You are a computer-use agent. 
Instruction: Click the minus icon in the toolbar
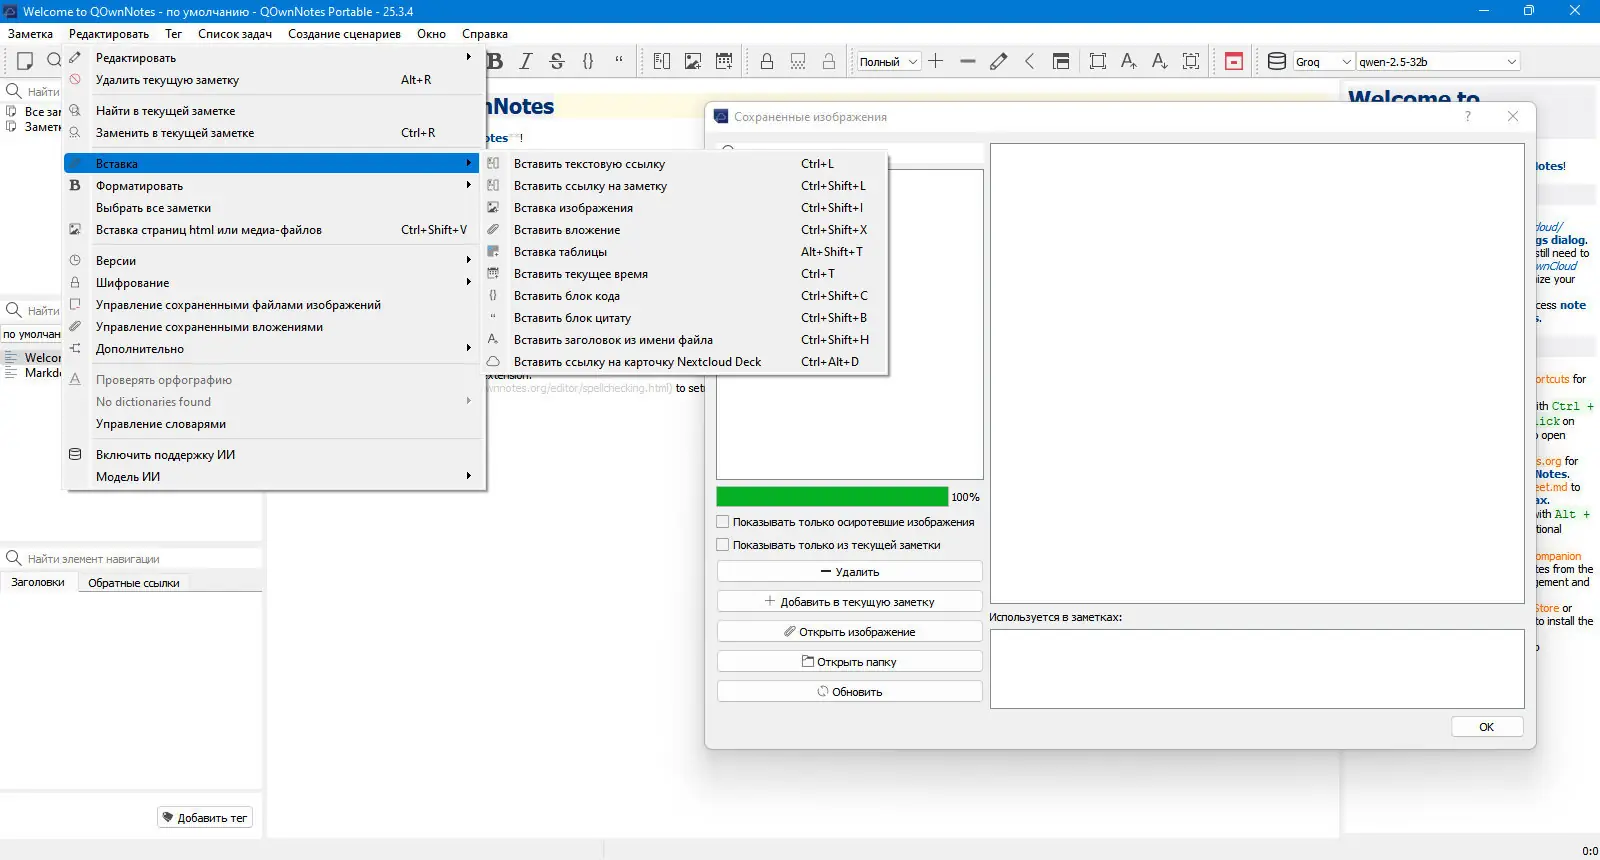pos(967,61)
